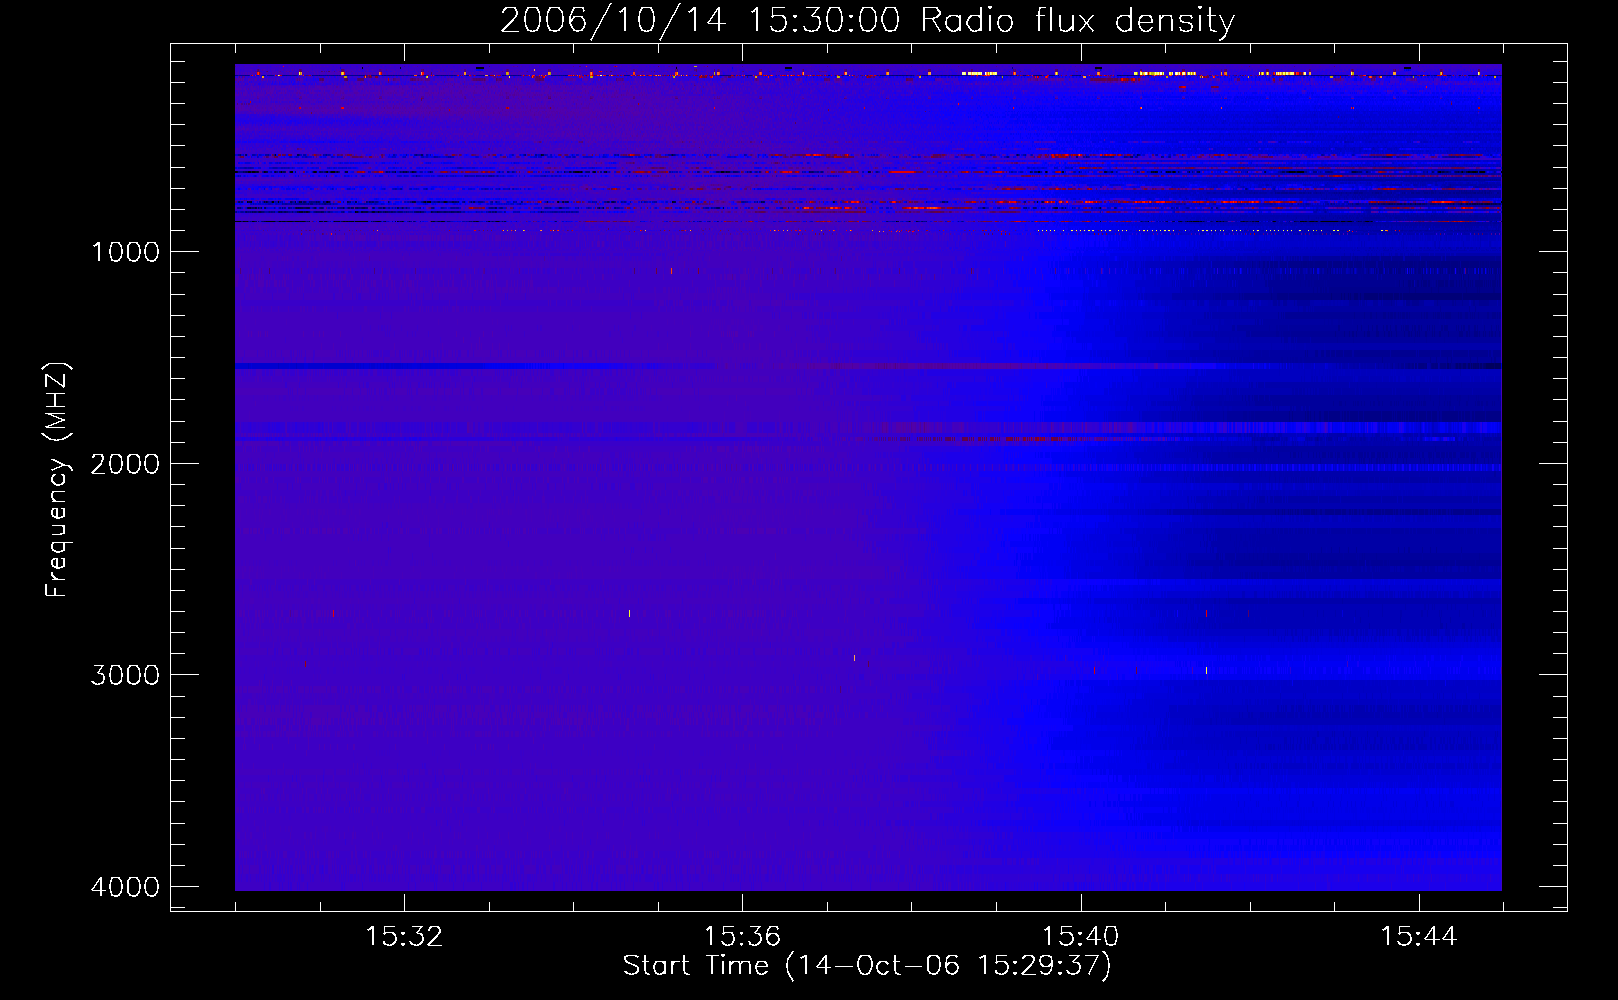Select the 2000 frequency tick label
Image resolution: width=1618 pixels, height=1000 pixels.
point(125,464)
